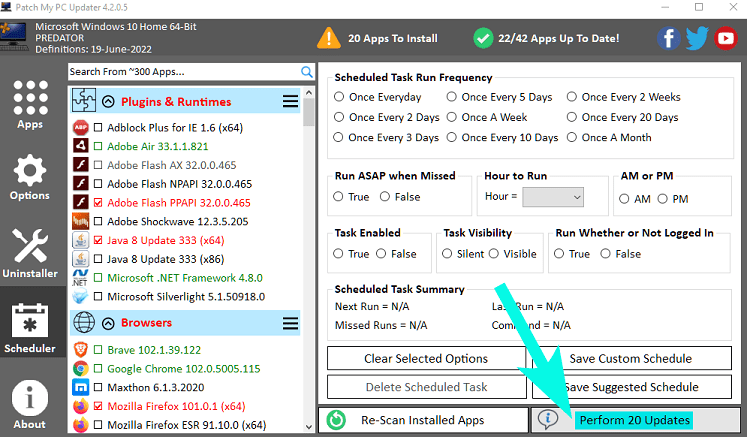Select Once Every 10 Days frequency

click(x=452, y=137)
